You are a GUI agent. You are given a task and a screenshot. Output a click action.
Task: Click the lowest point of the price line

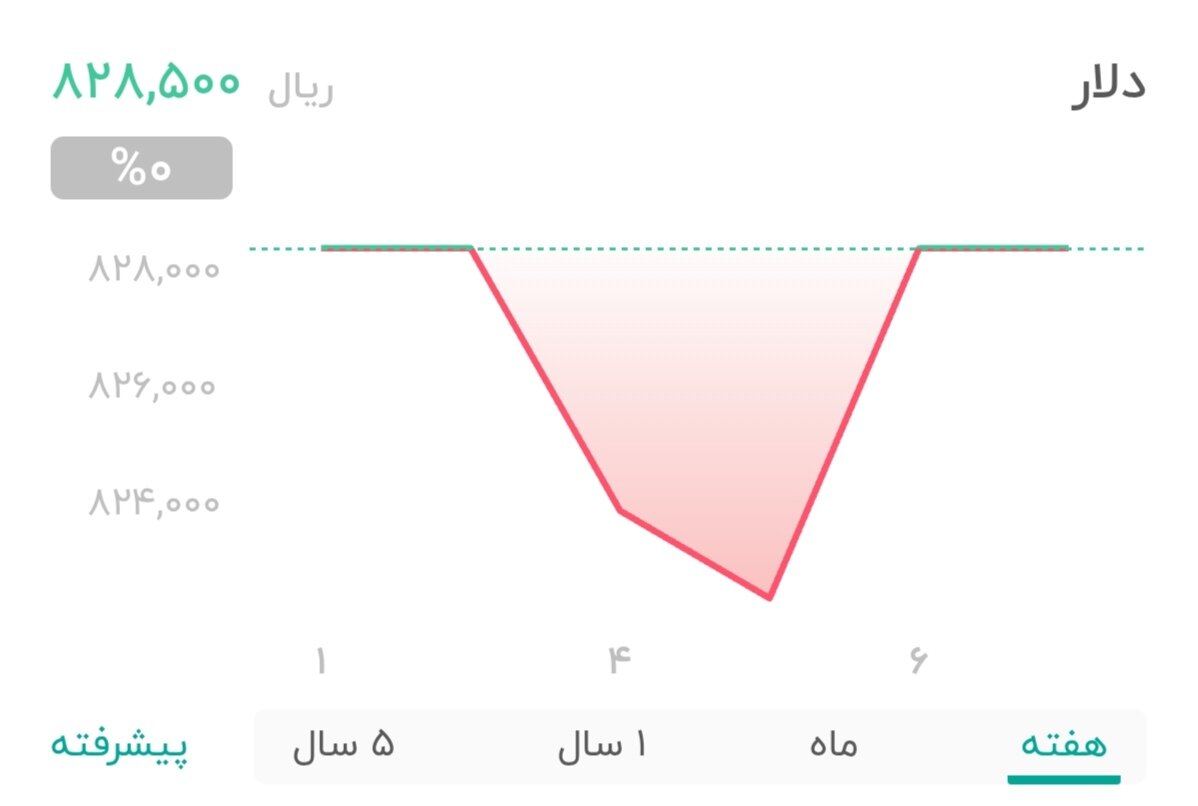click(768, 597)
